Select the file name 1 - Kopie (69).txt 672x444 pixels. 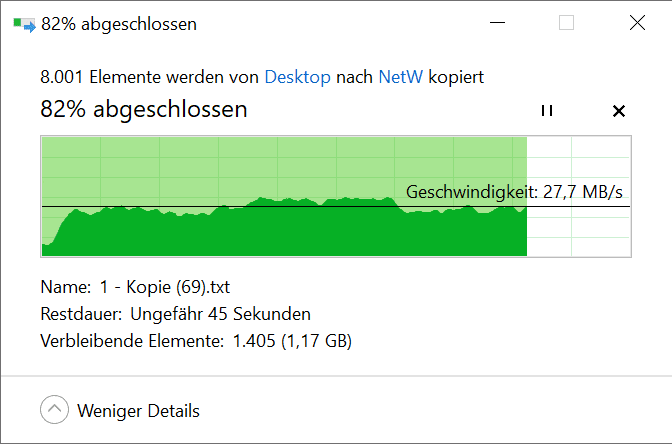pyautogui.click(x=165, y=287)
